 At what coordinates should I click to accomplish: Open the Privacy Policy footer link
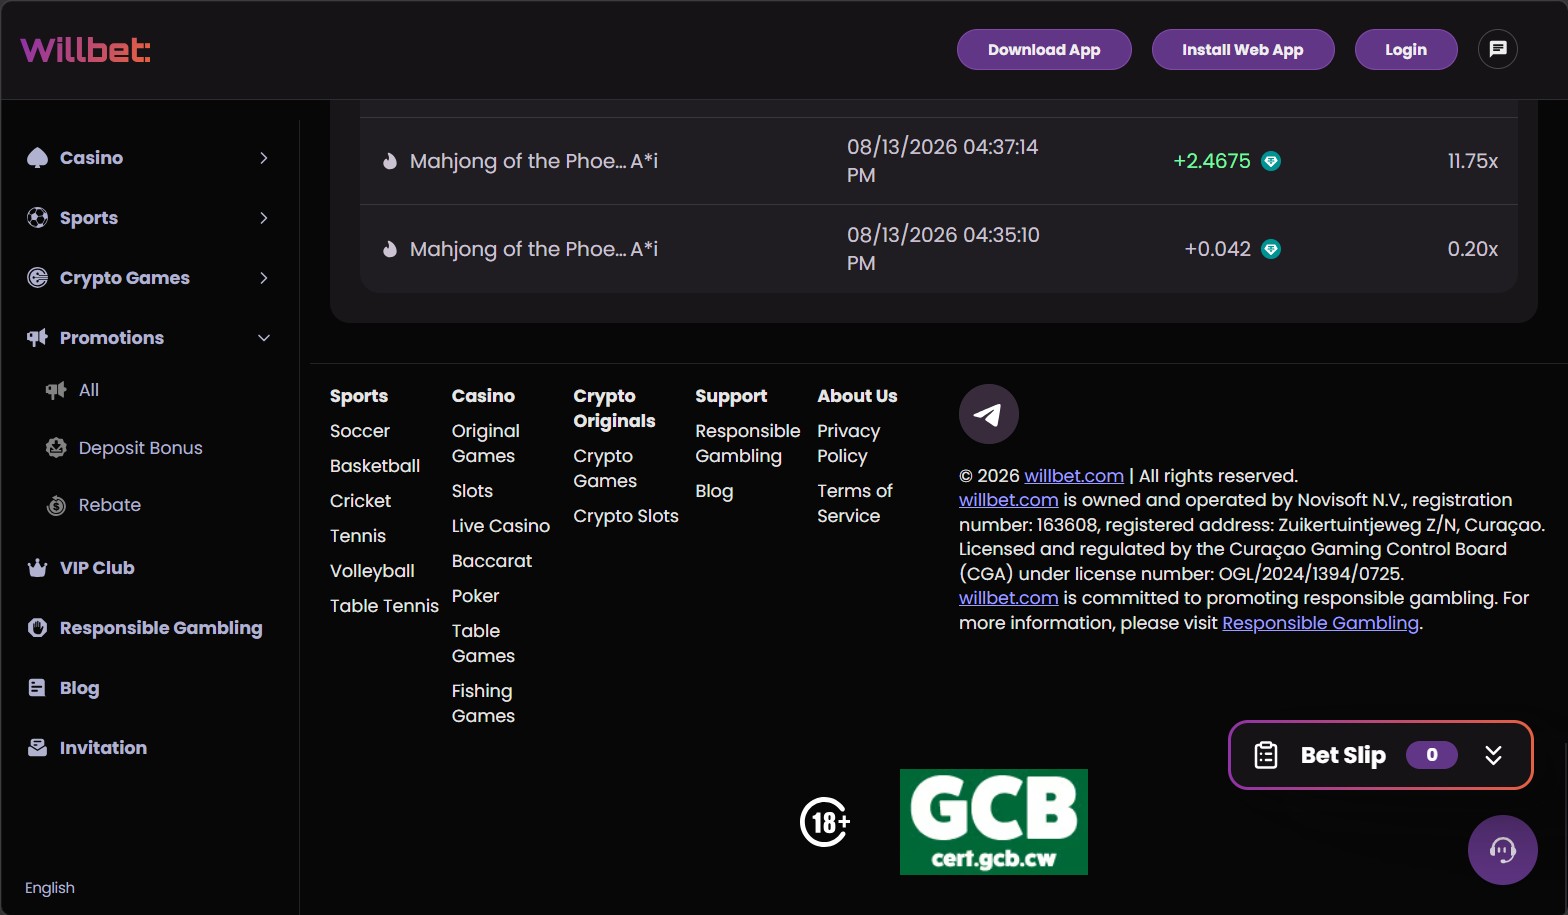[x=849, y=443]
